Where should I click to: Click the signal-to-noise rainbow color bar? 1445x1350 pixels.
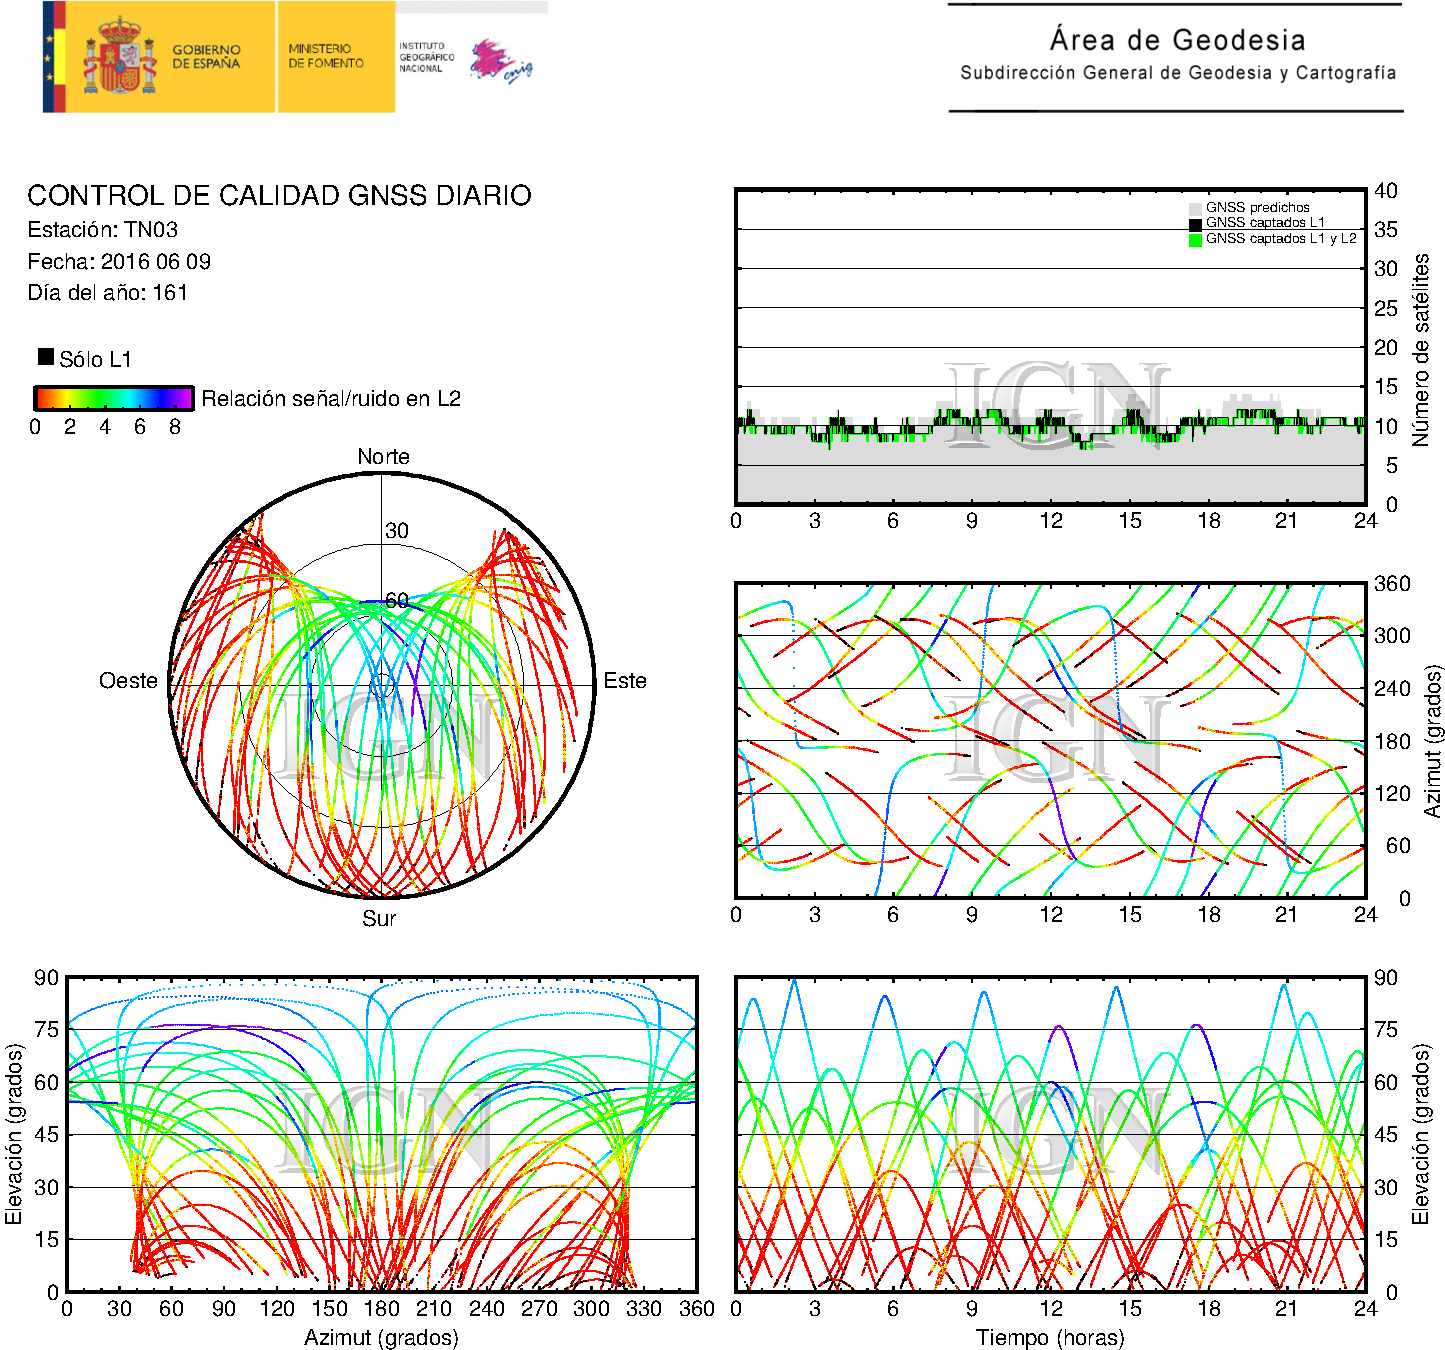[x=113, y=398]
